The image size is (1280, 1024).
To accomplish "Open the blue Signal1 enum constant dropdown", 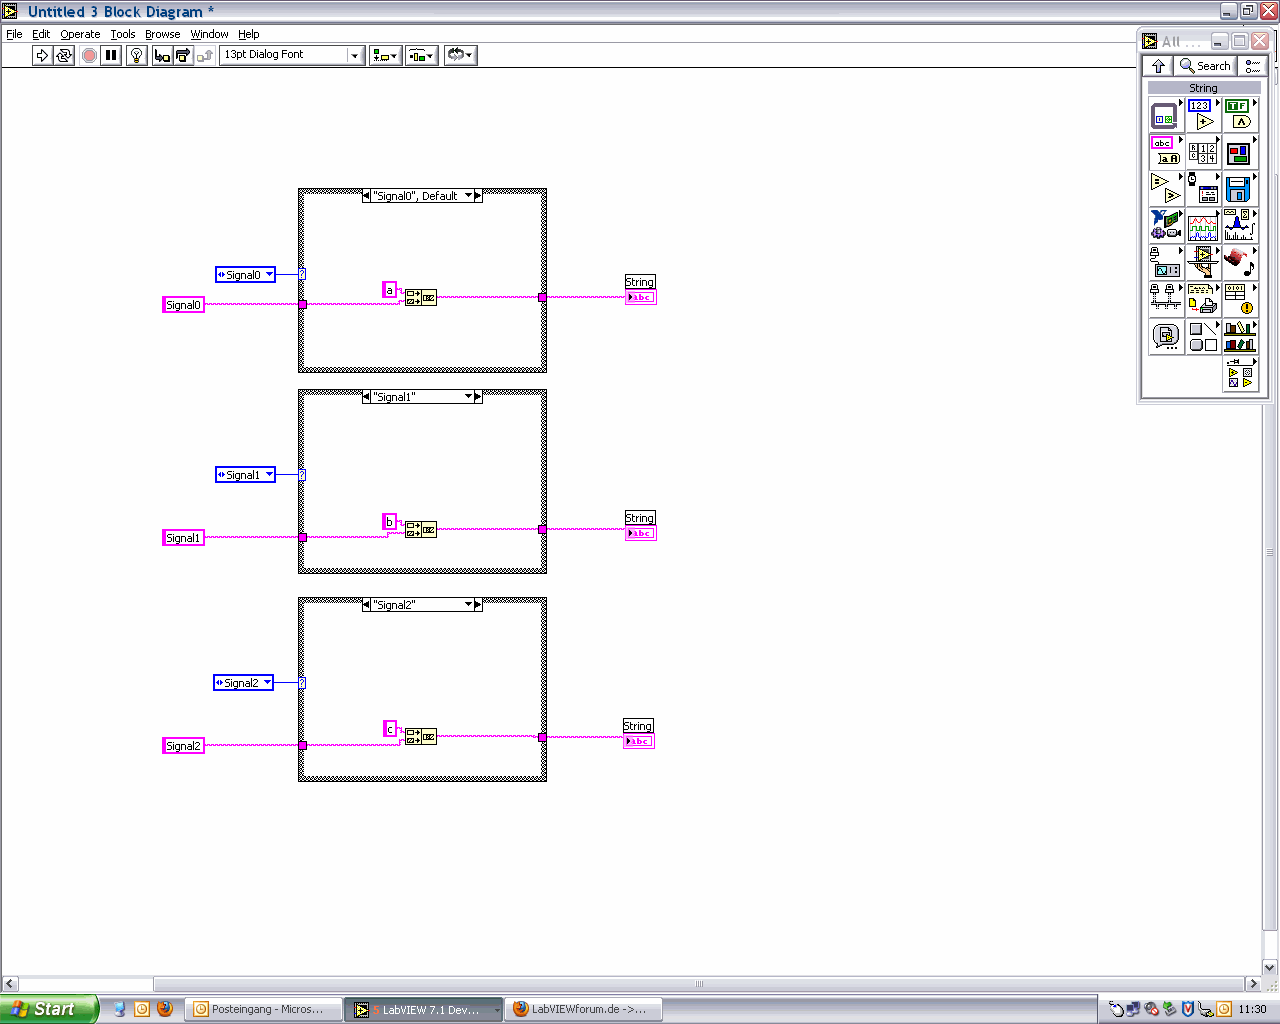I will pyautogui.click(x=269, y=475).
